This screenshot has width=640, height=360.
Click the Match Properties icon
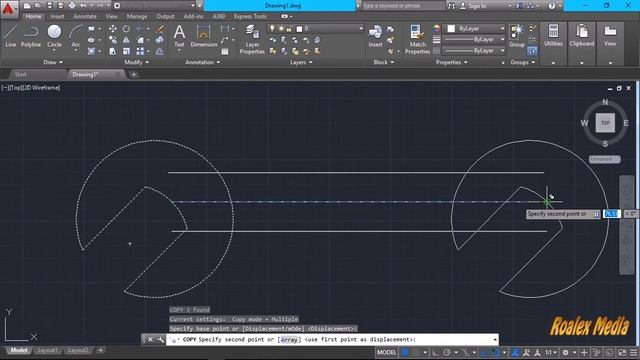(x=417, y=39)
